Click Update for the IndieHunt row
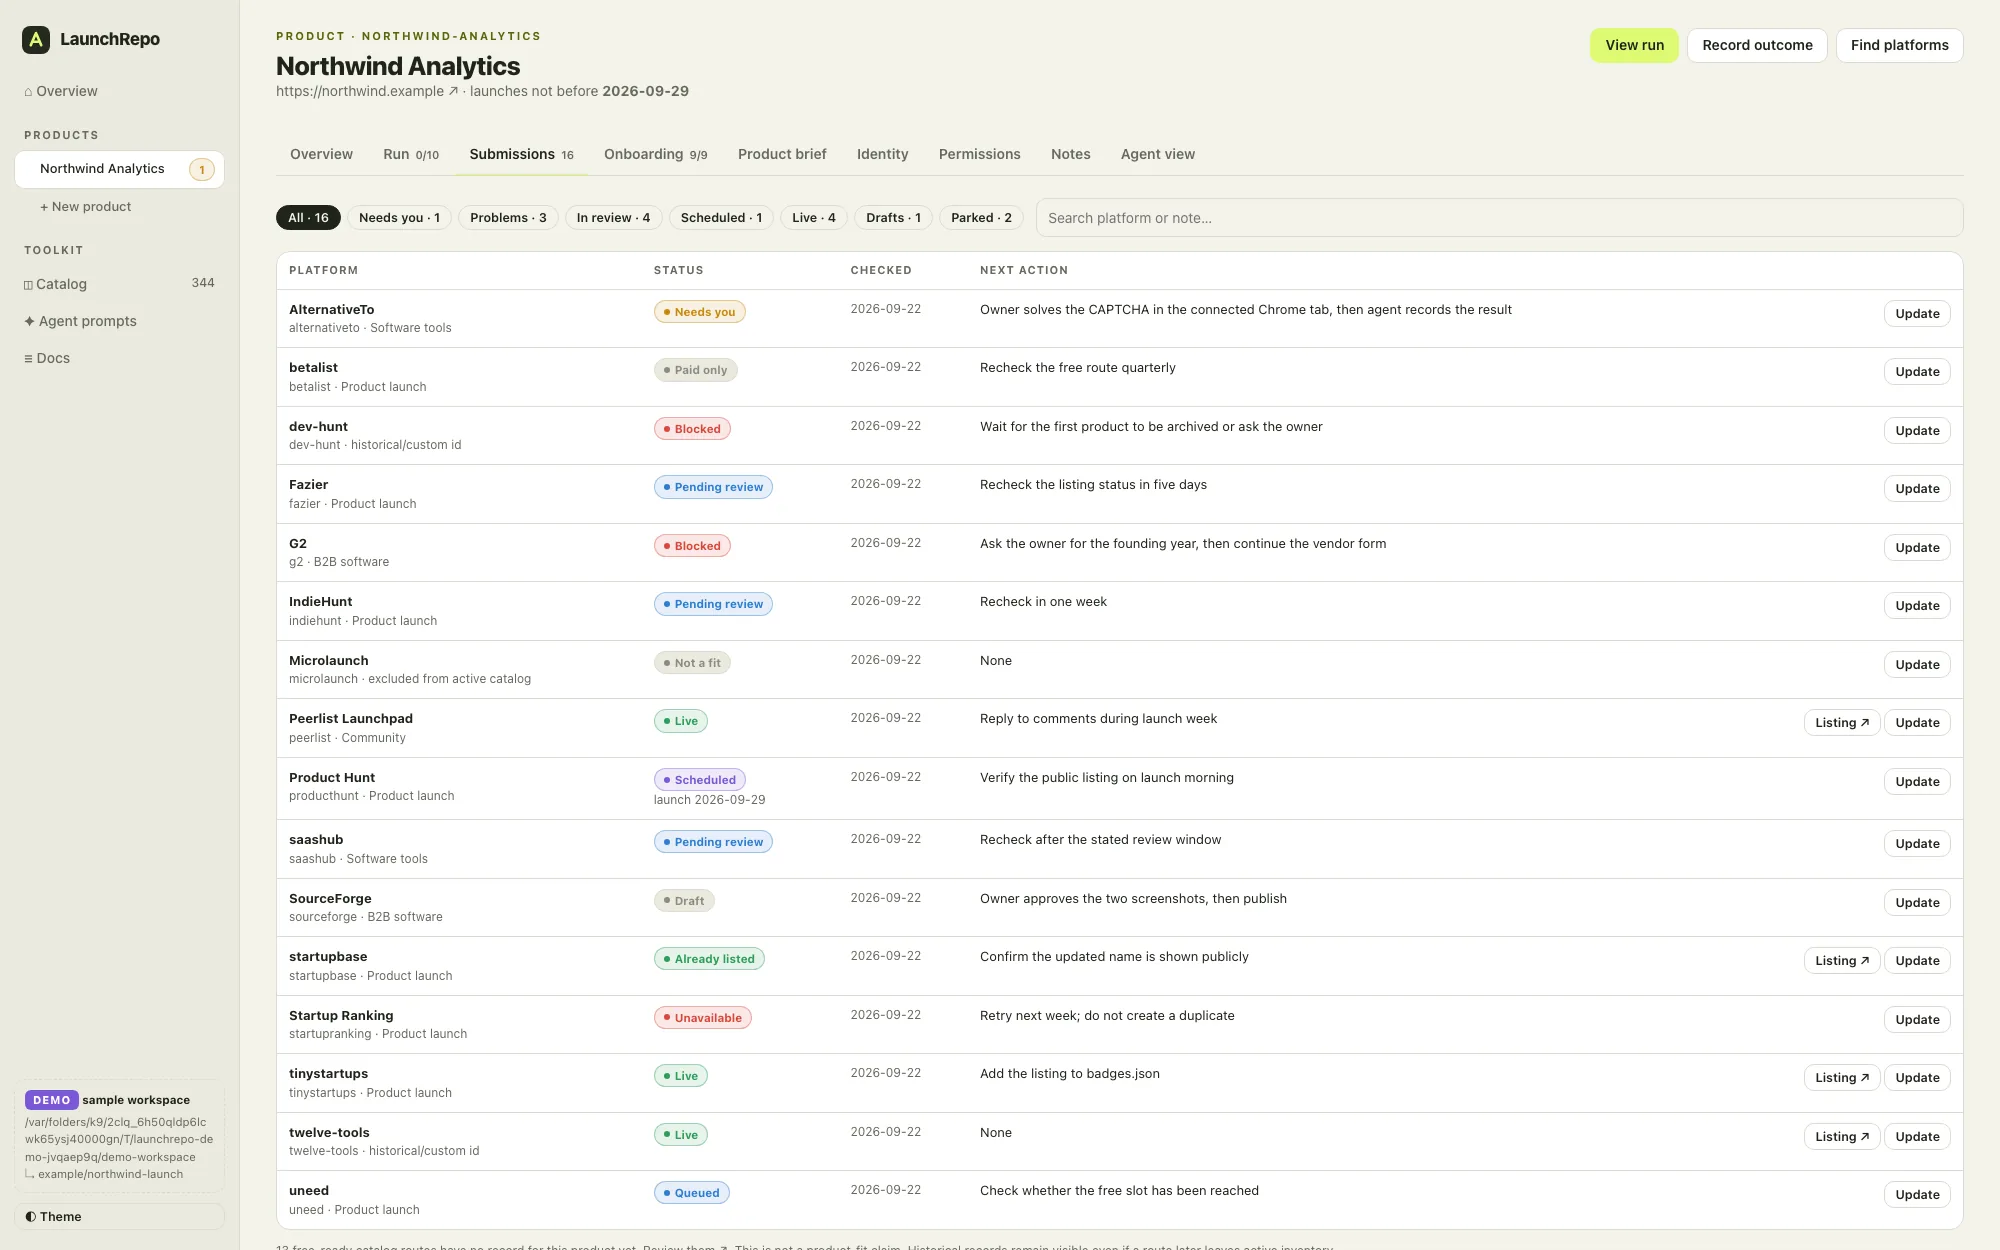Image resolution: width=2000 pixels, height=1250 pixels. 1917,606
